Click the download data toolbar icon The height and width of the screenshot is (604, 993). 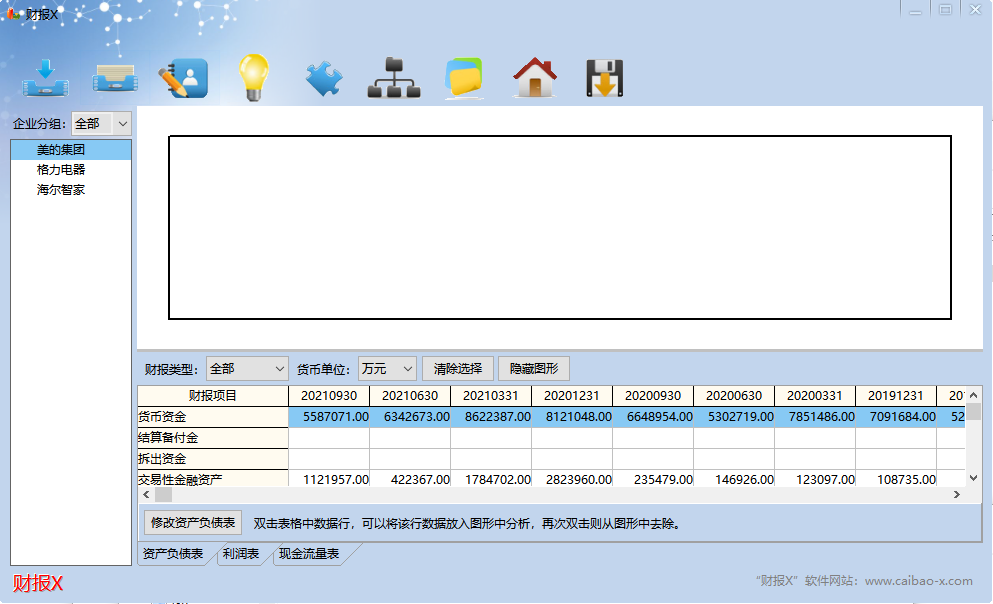click(x=45, y=77)
